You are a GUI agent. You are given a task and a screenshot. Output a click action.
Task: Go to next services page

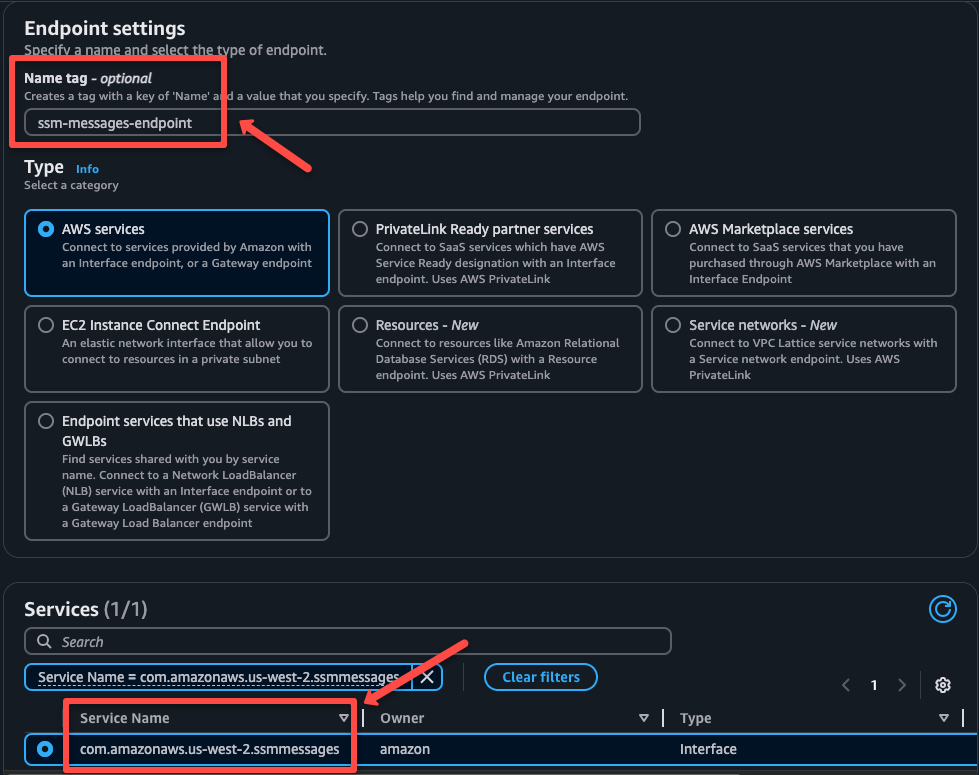coord(902,685)
